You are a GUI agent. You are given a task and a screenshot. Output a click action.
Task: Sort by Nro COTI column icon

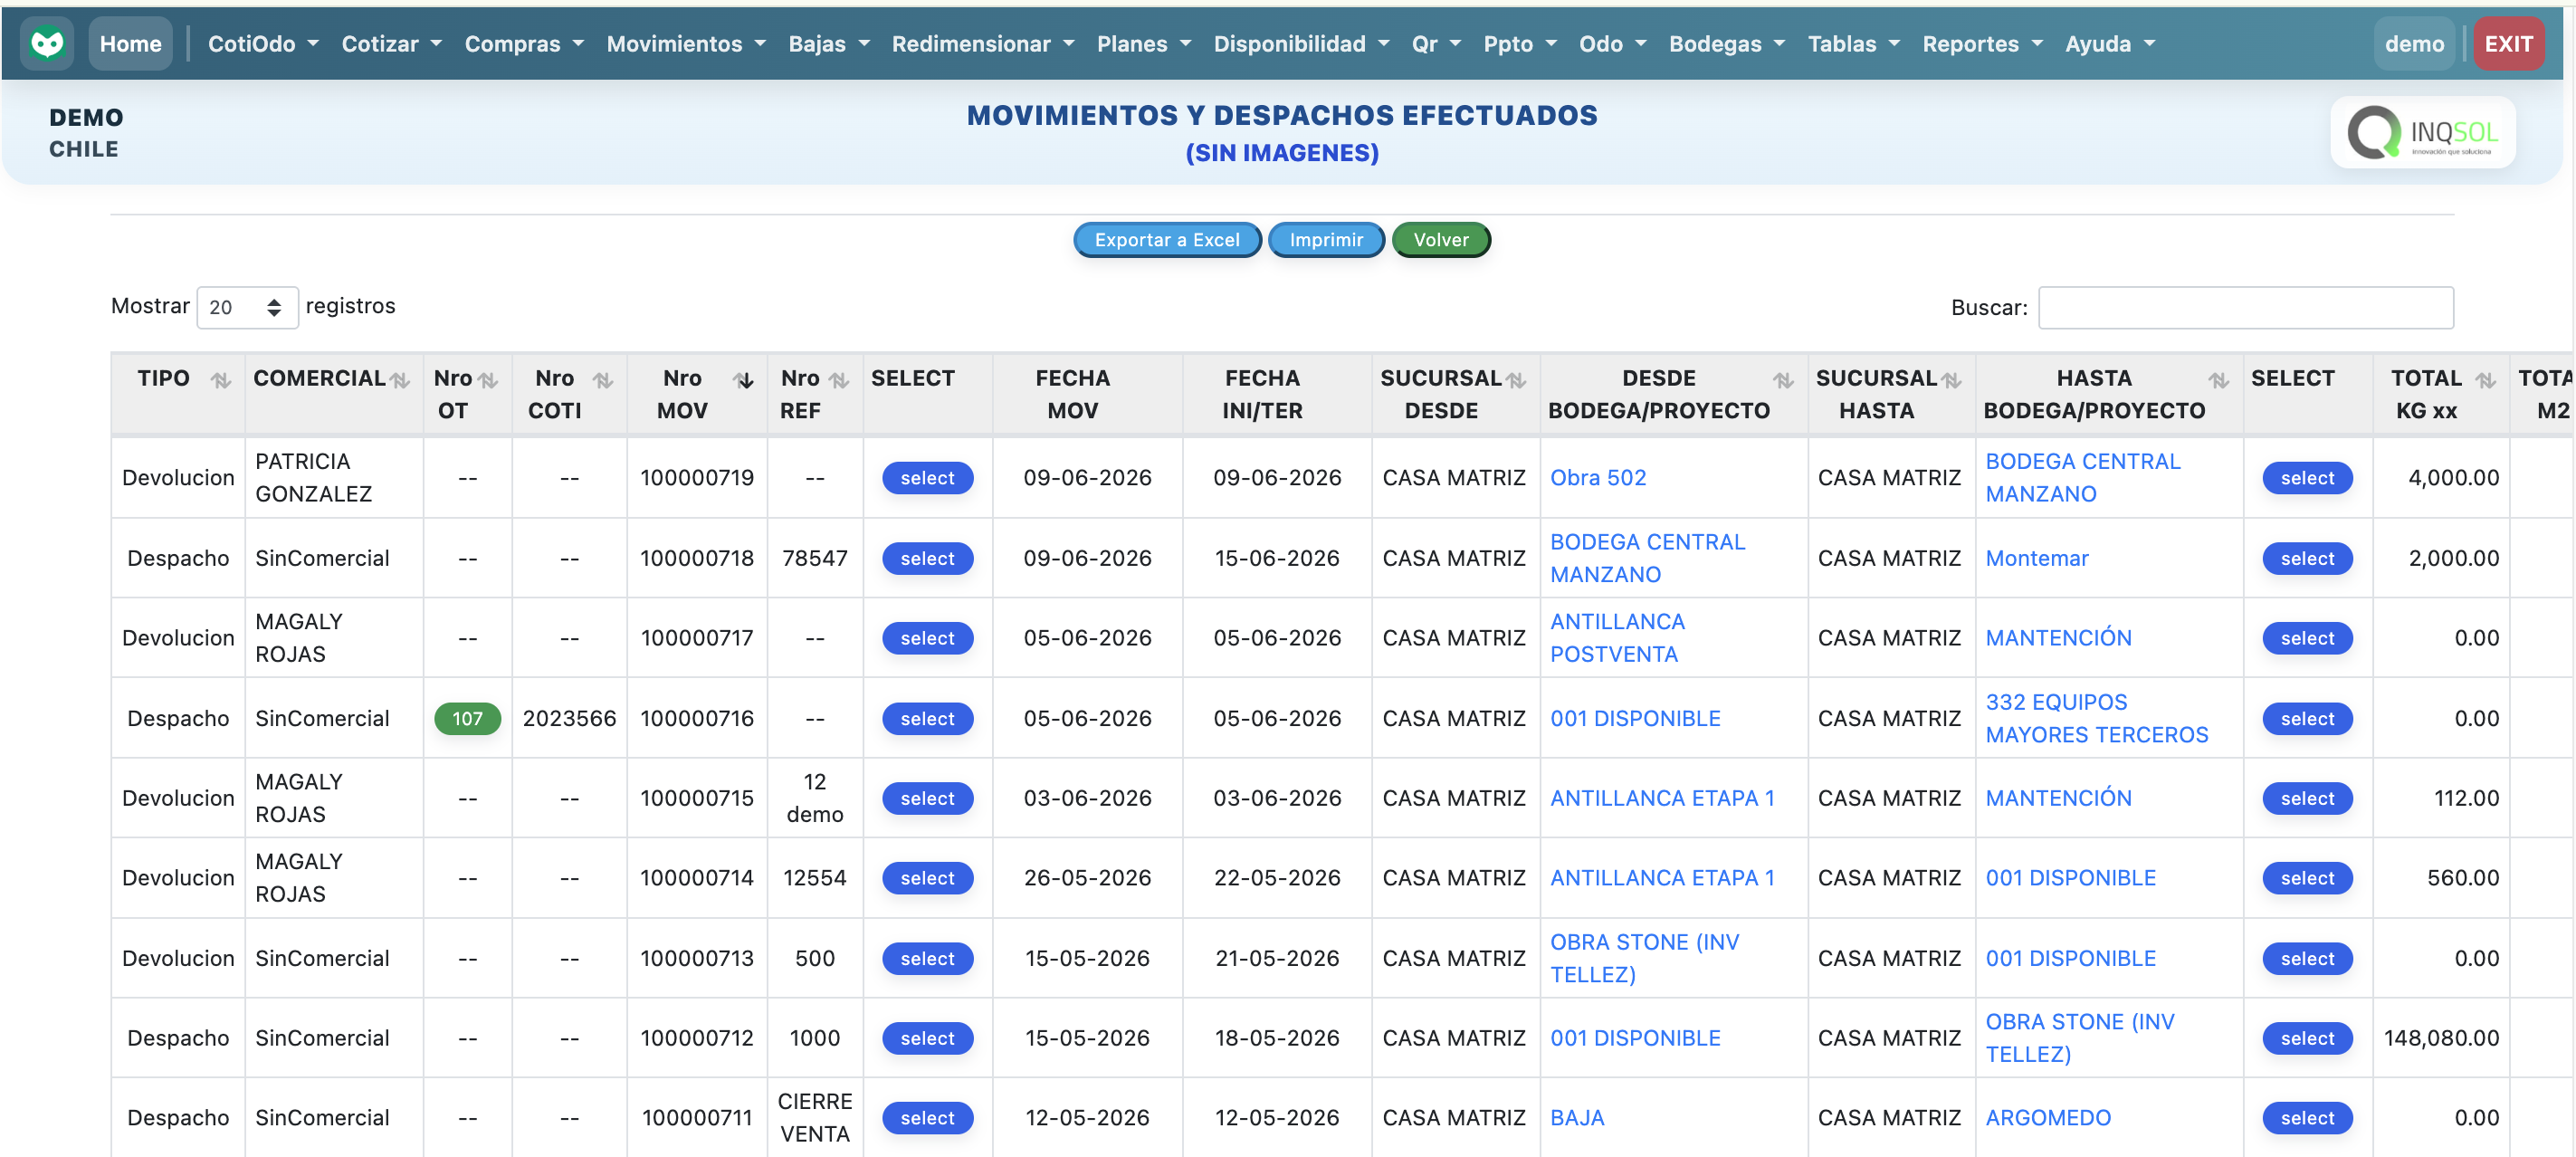pyautogui.click(x=603, y=380)
